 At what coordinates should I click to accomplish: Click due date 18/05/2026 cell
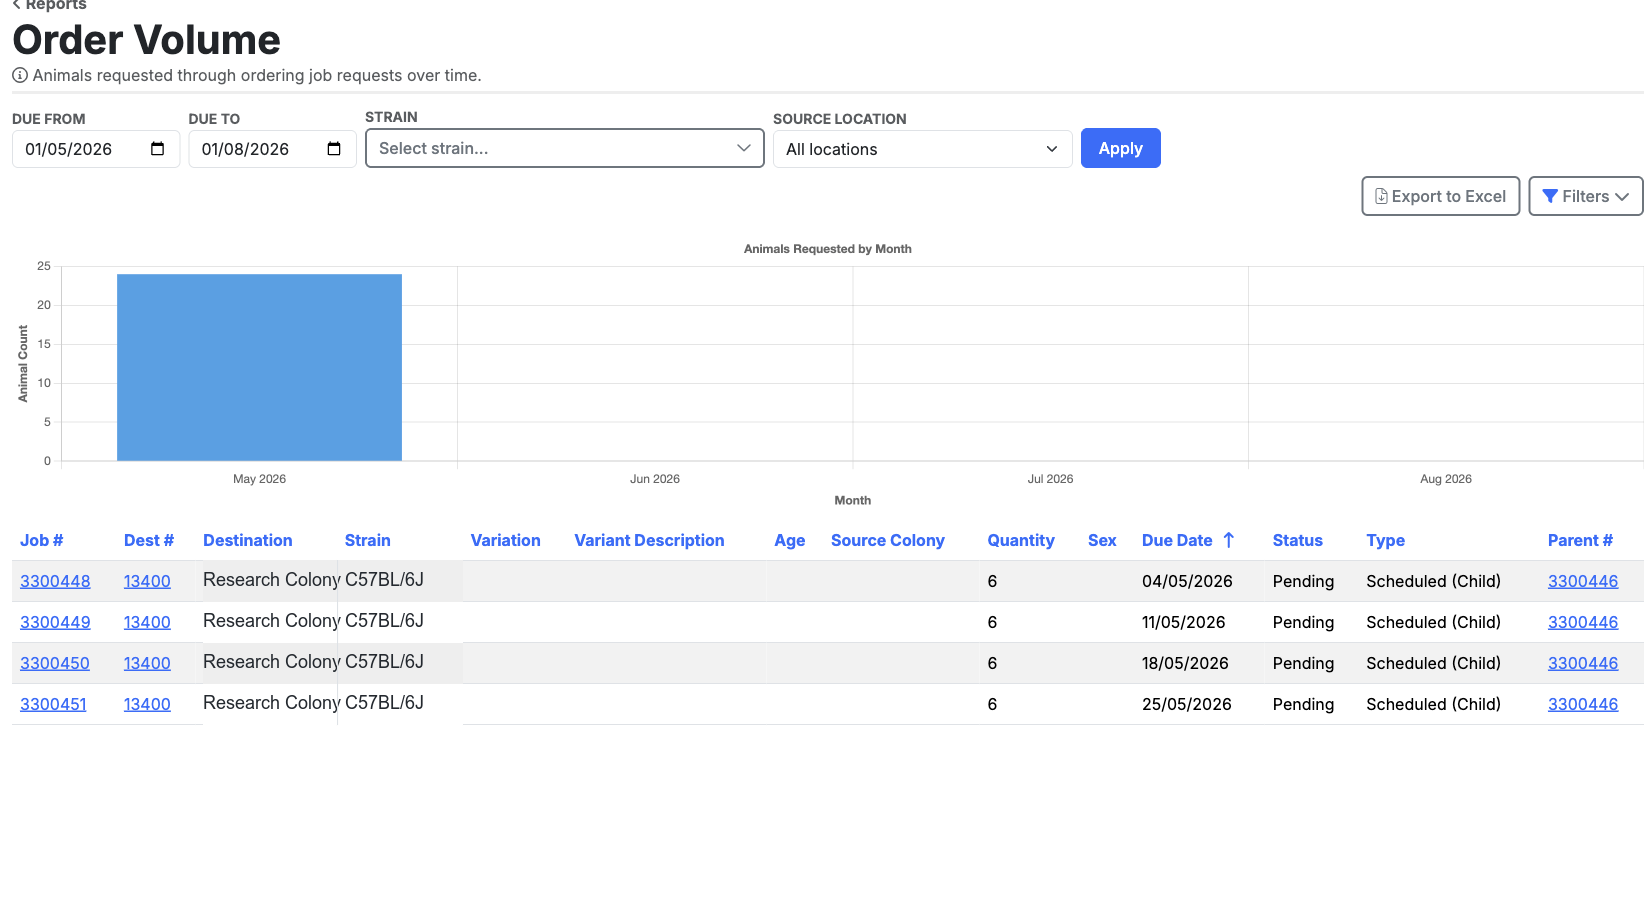point(1185,663)
